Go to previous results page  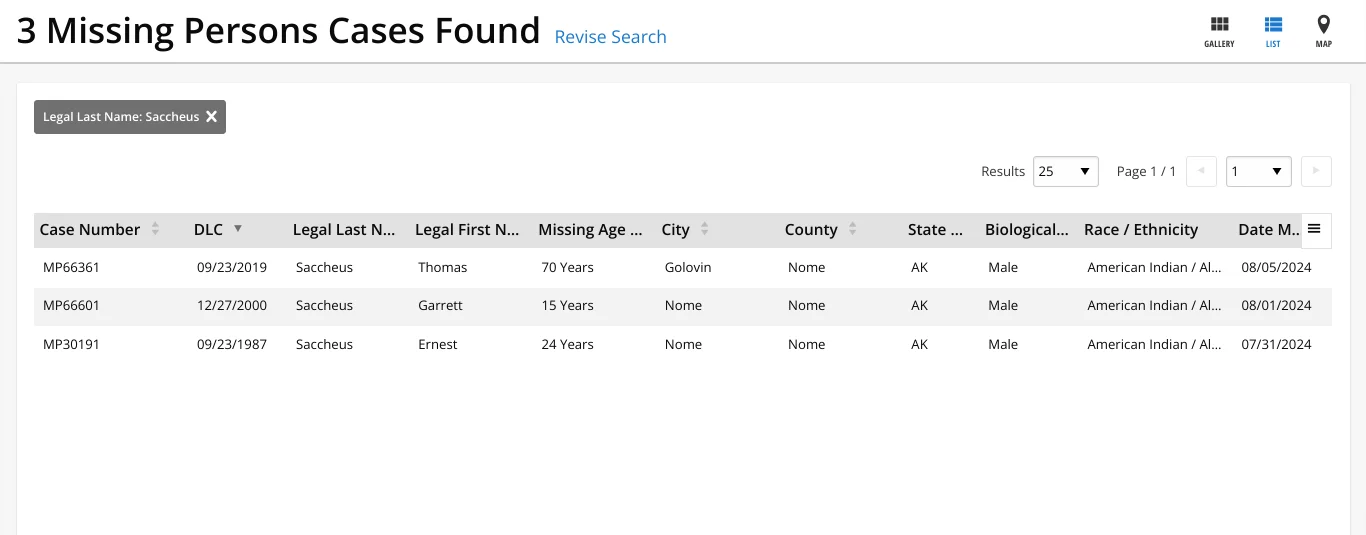pos(1201,172)
